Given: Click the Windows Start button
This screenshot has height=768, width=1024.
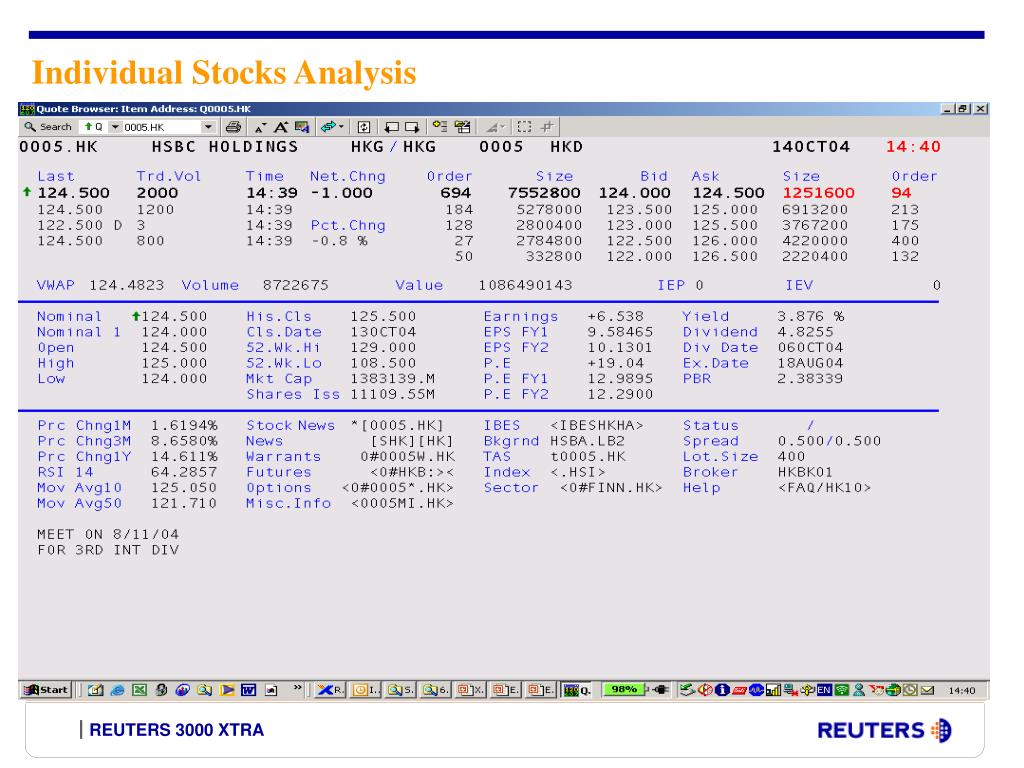Looking at the screenshot, I should 46,690.
